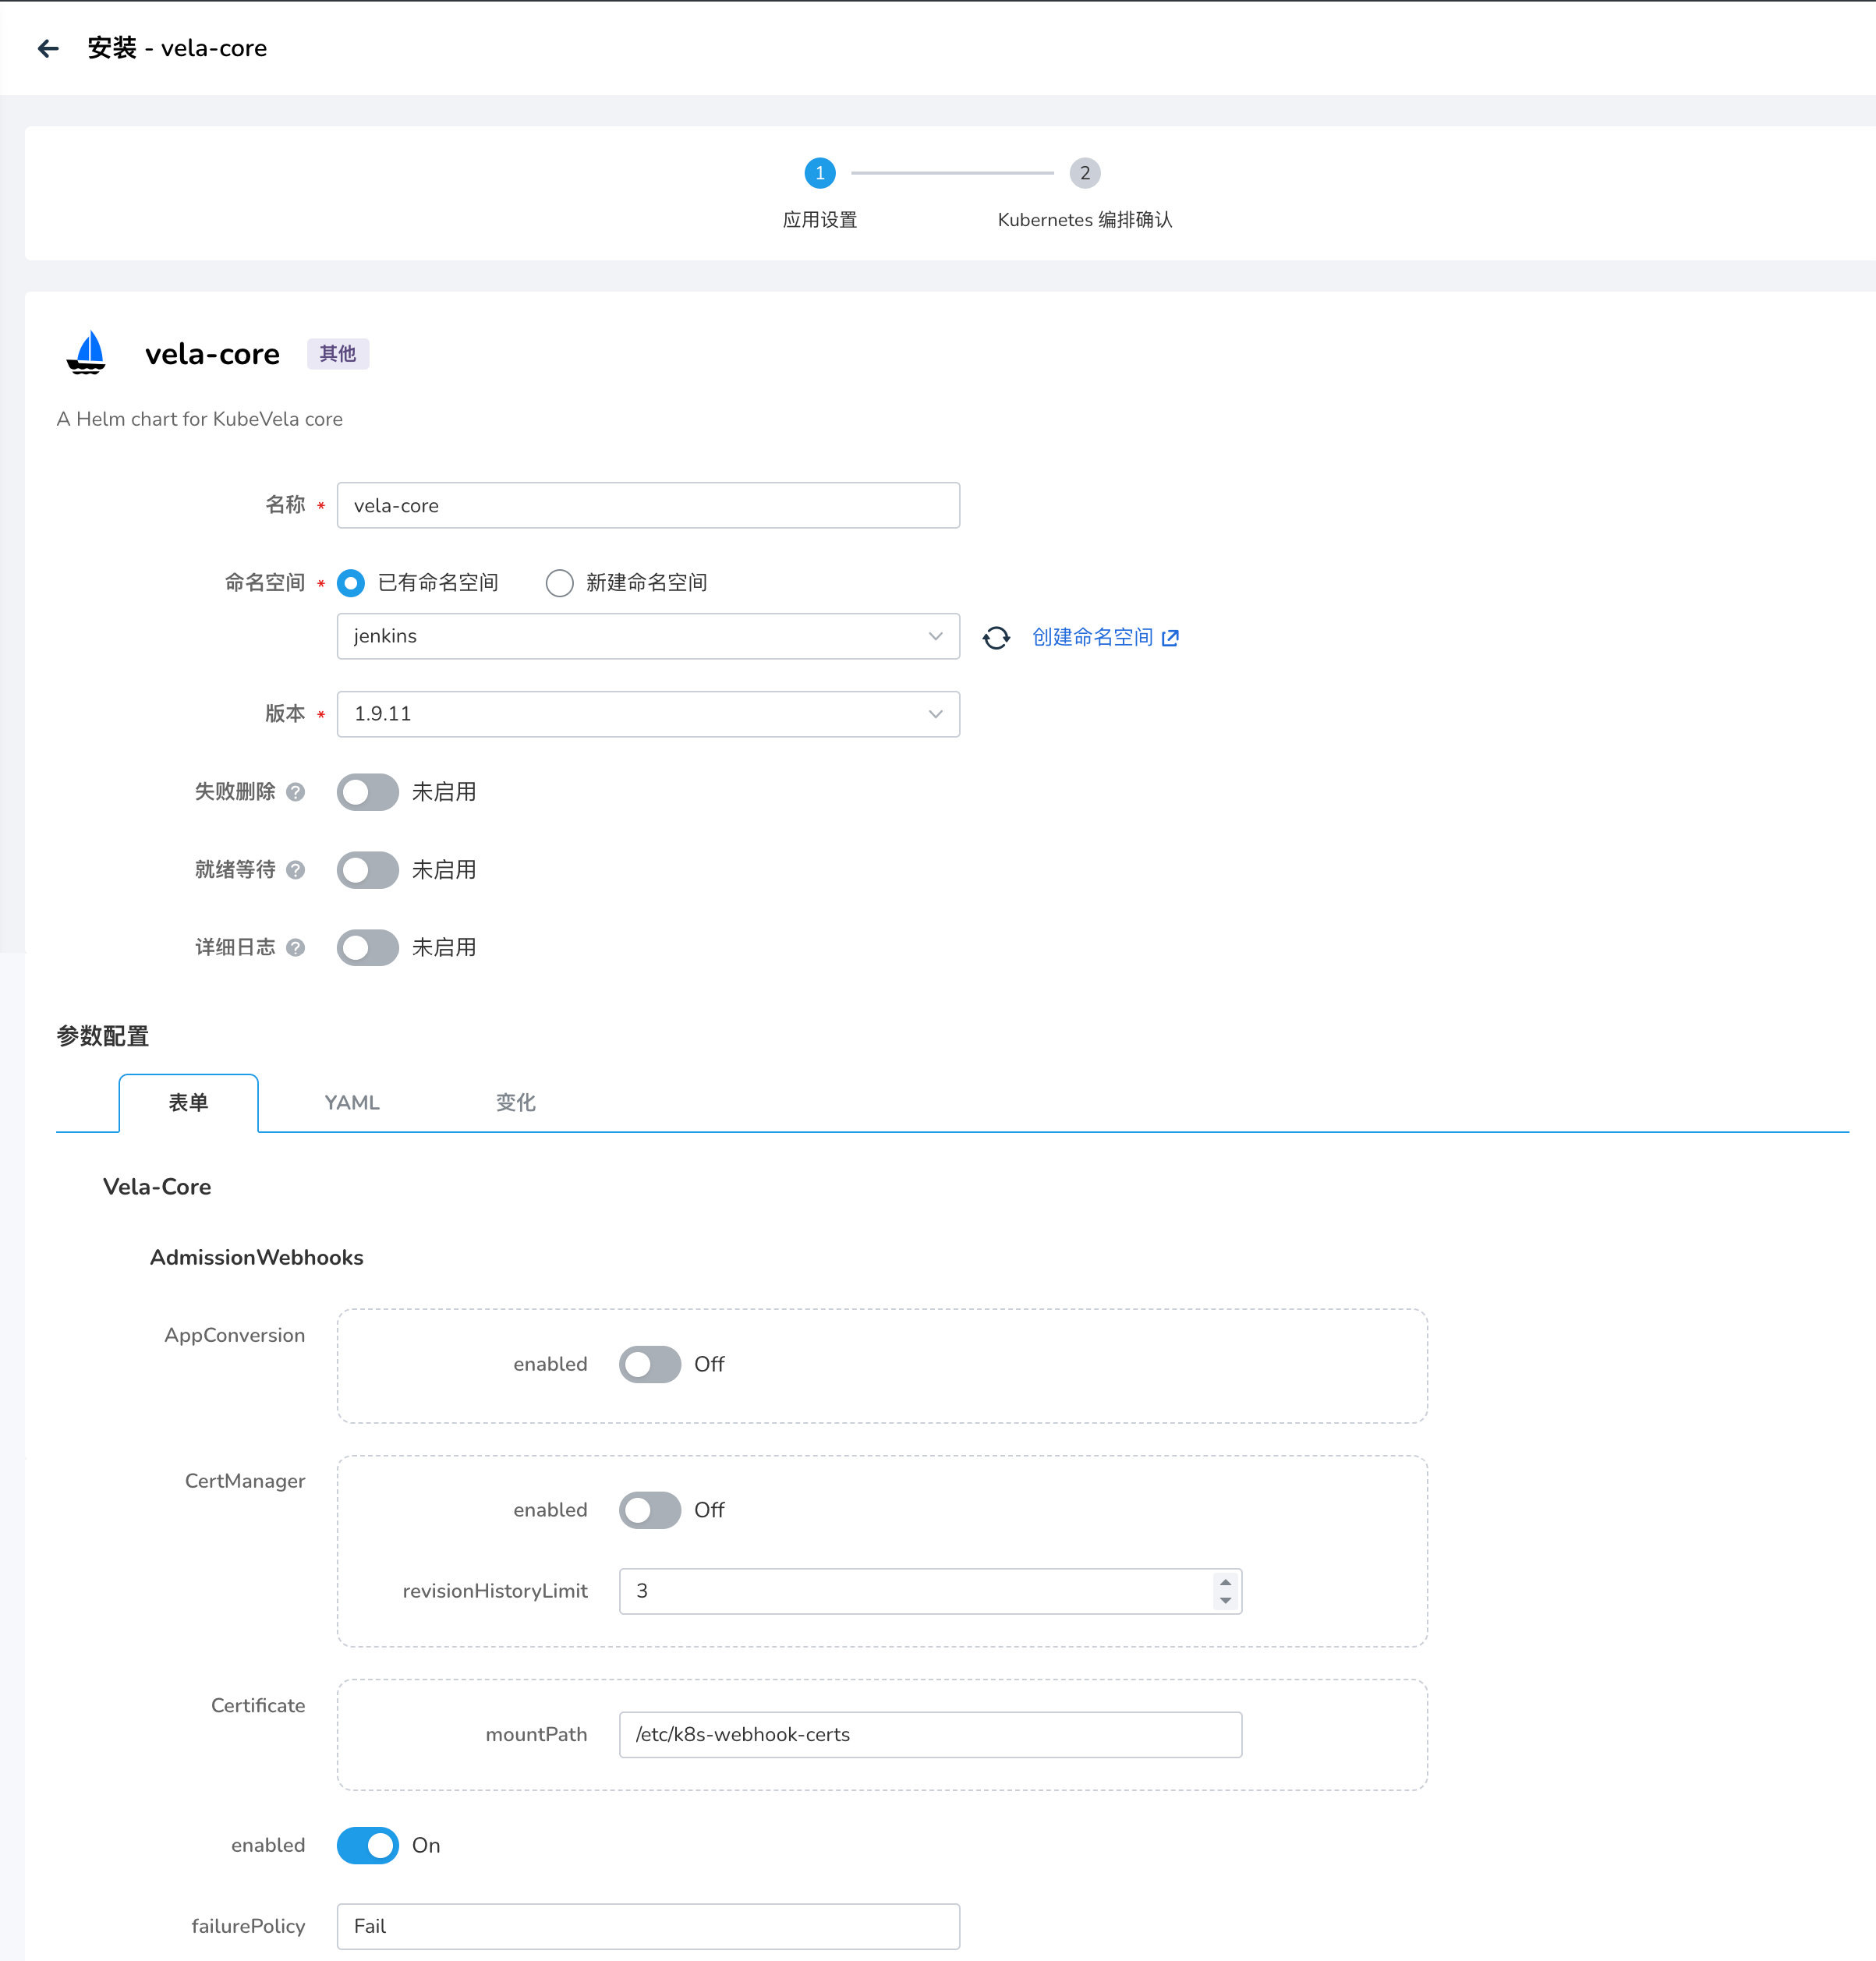Click step 1 应用设置 circle
The image size is (1876, 1961).
[819, 173]
